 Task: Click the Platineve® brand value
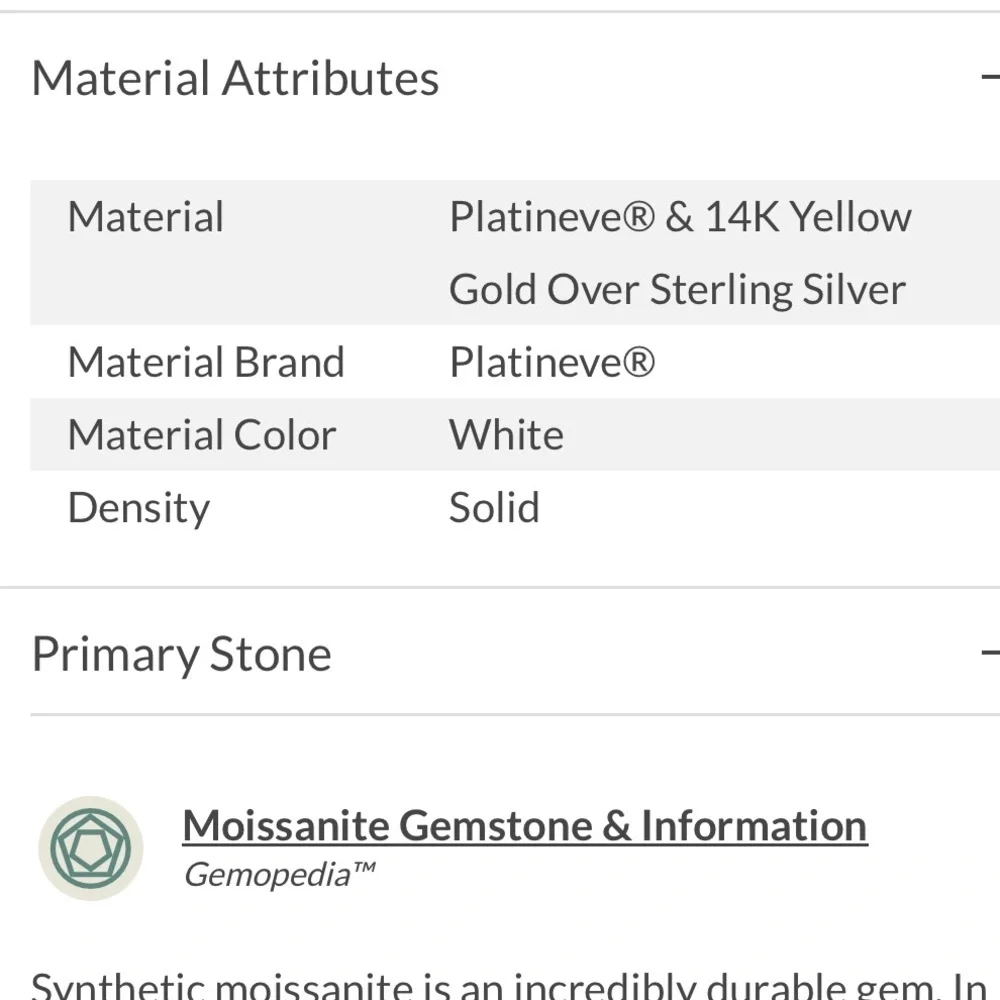point(552,362)
